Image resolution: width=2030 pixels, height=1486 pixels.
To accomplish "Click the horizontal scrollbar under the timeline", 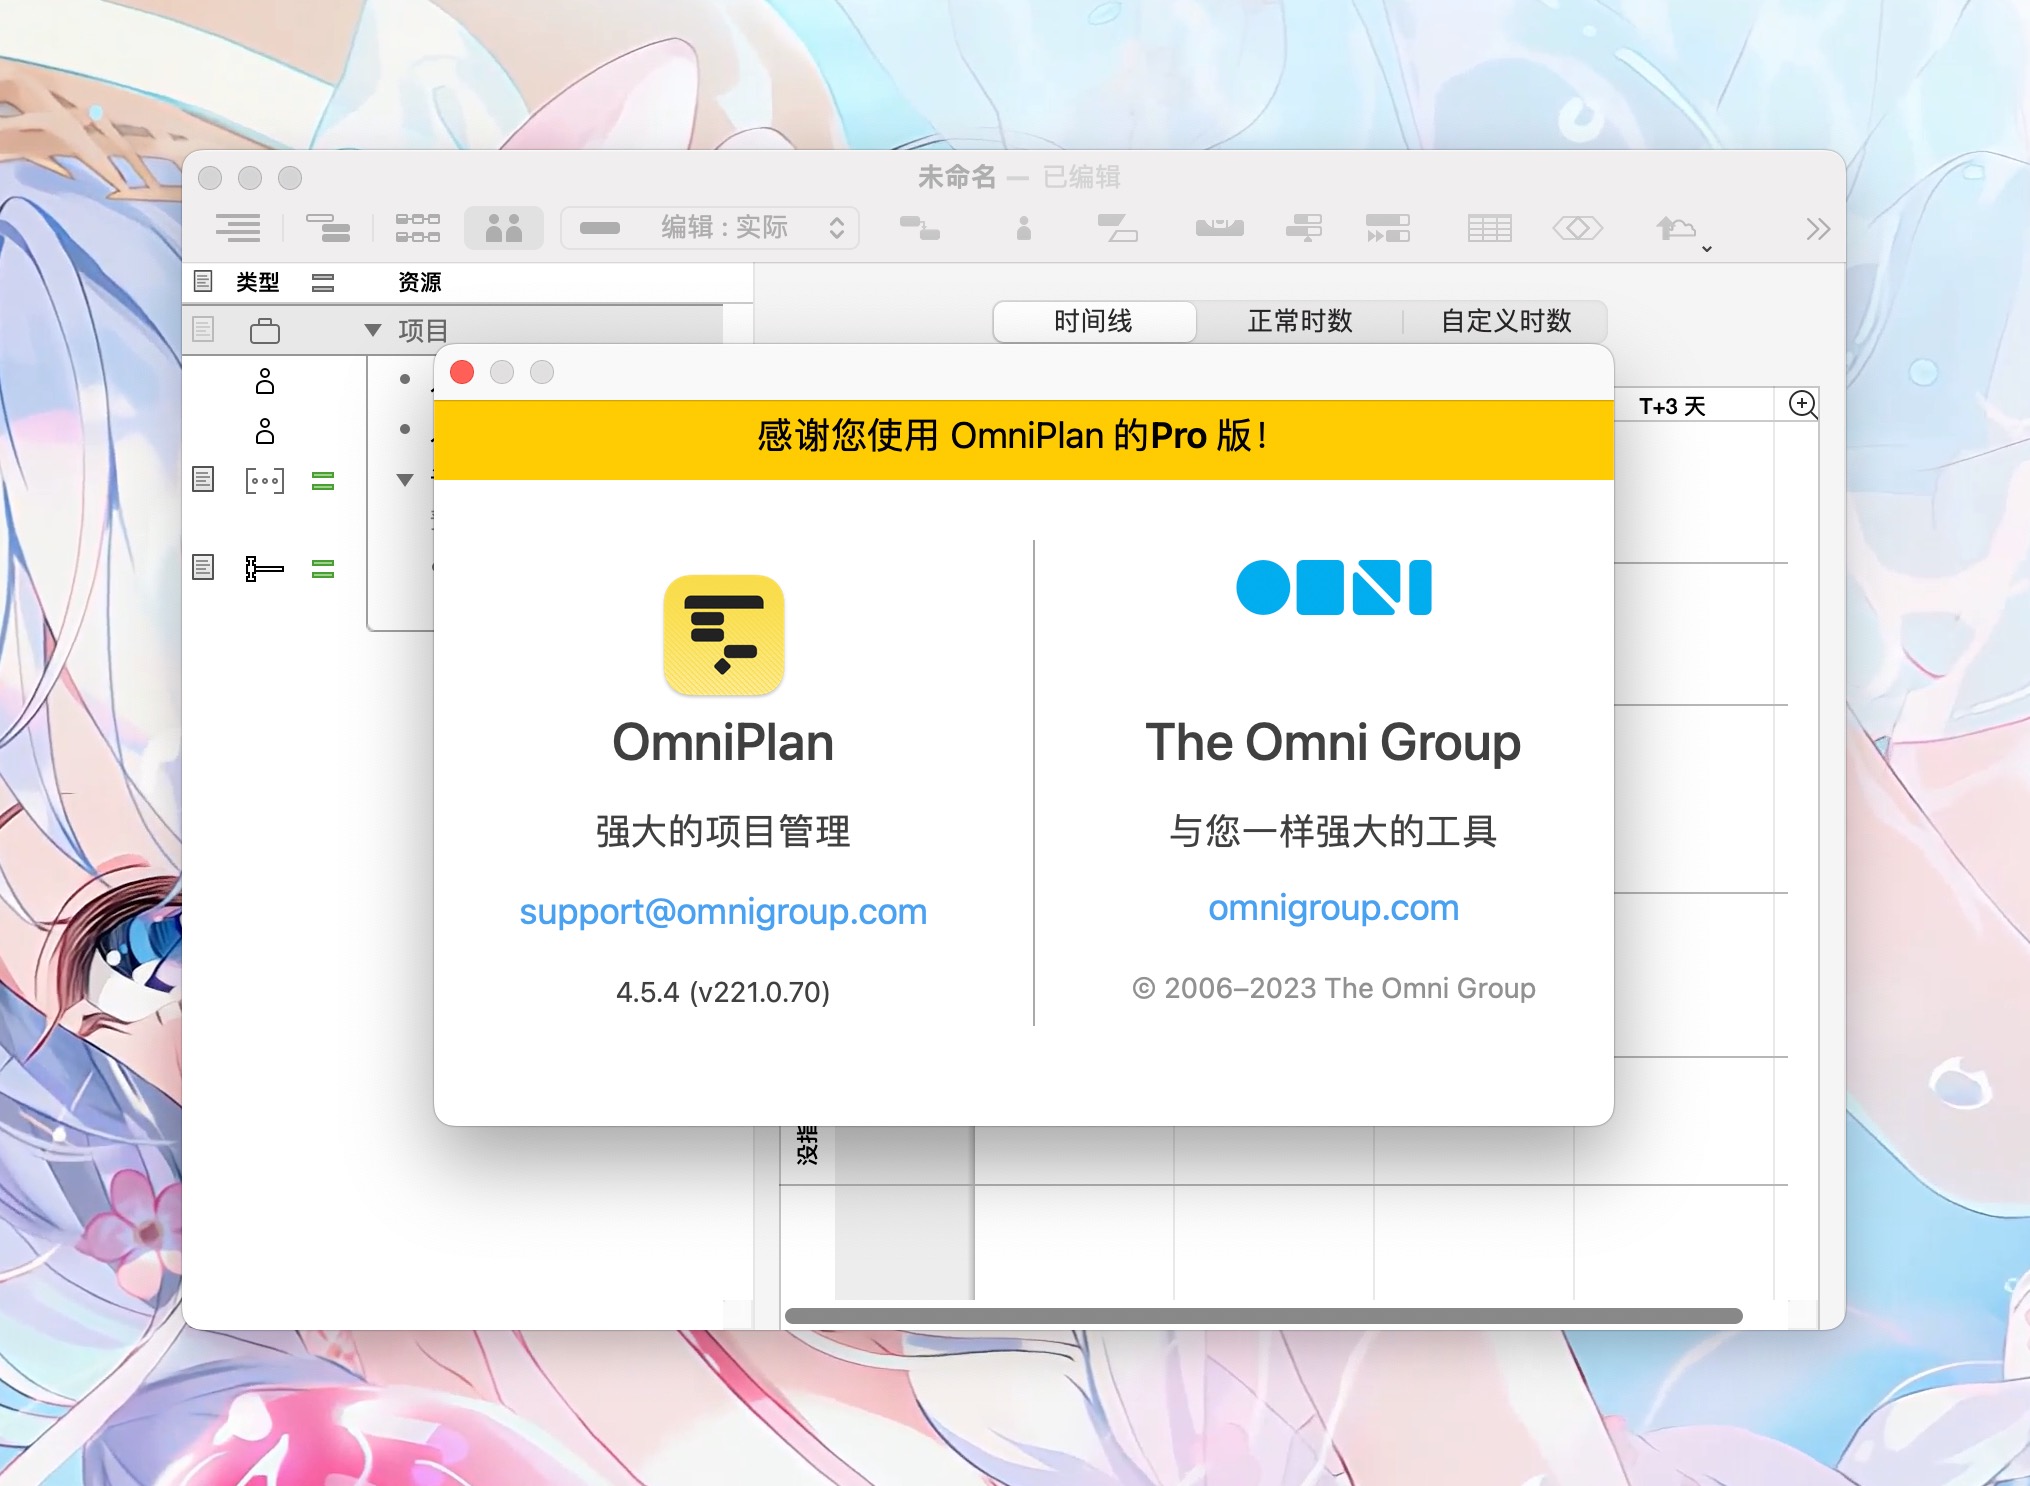I will click(1263, 1316).
